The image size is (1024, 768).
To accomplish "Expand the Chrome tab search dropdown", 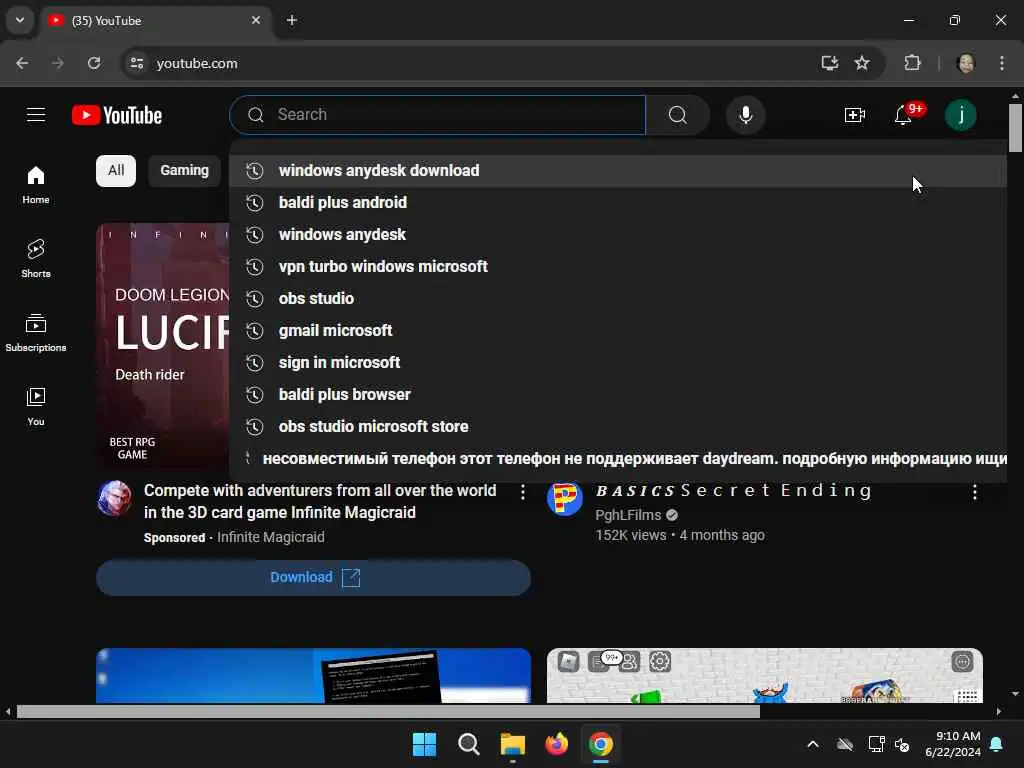I will (x=20, y=20).
